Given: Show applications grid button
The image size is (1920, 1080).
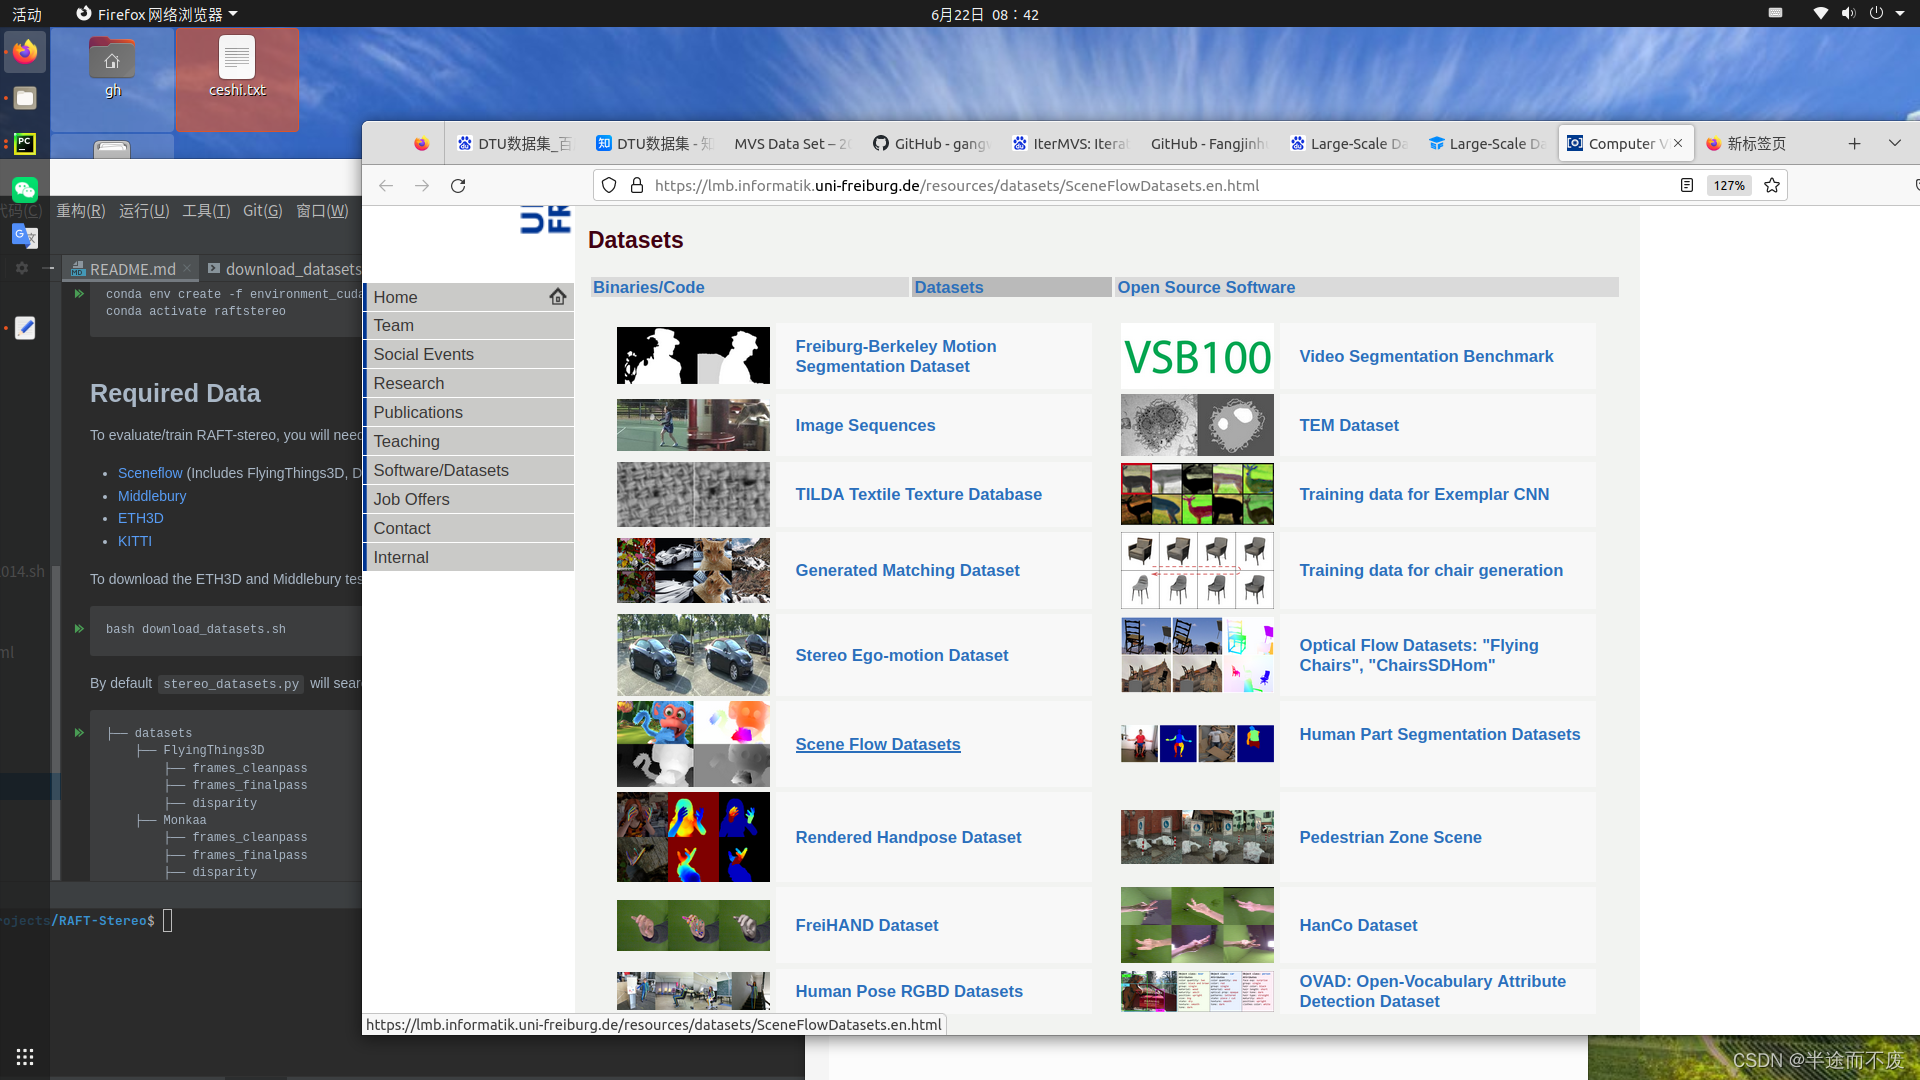Looking at the screenshot, I should tap(25, 1057).
